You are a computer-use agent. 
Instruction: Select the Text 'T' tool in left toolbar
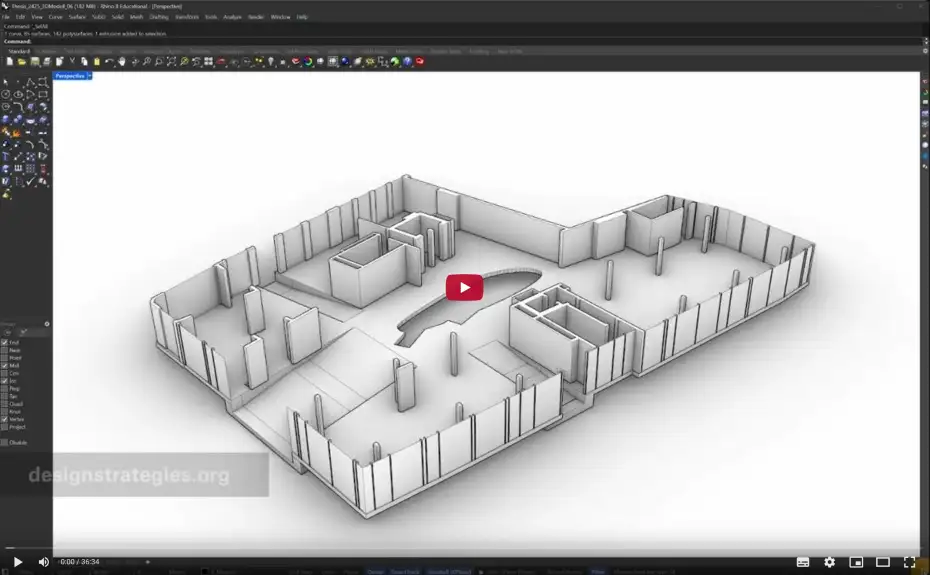(5, 156)
